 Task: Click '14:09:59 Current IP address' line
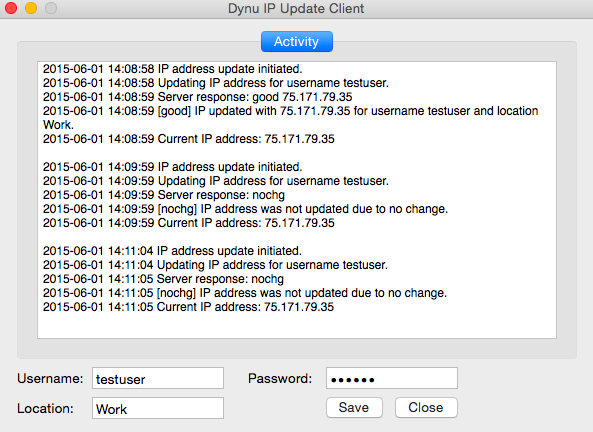click(x=189, y=223)
